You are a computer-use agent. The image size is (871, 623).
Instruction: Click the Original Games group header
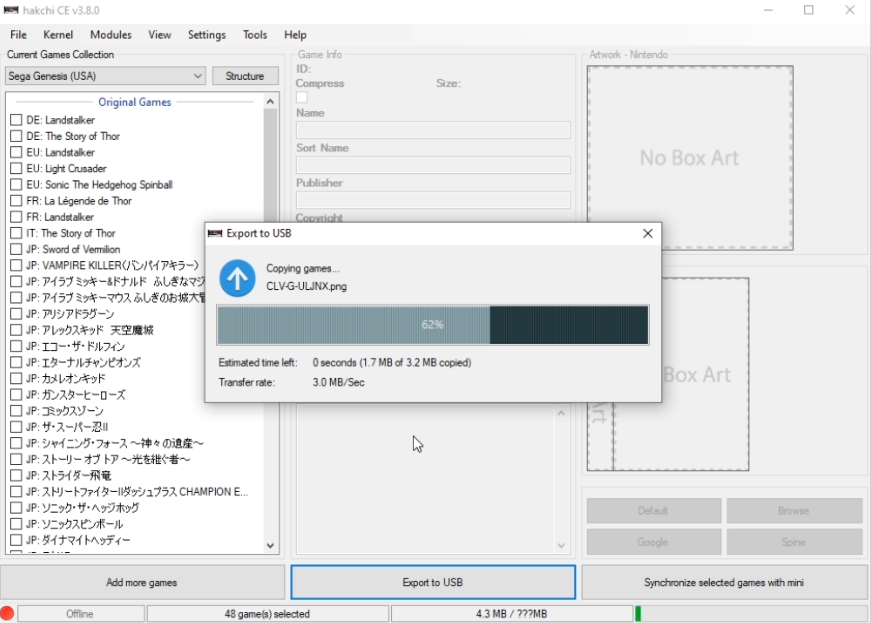134,102
